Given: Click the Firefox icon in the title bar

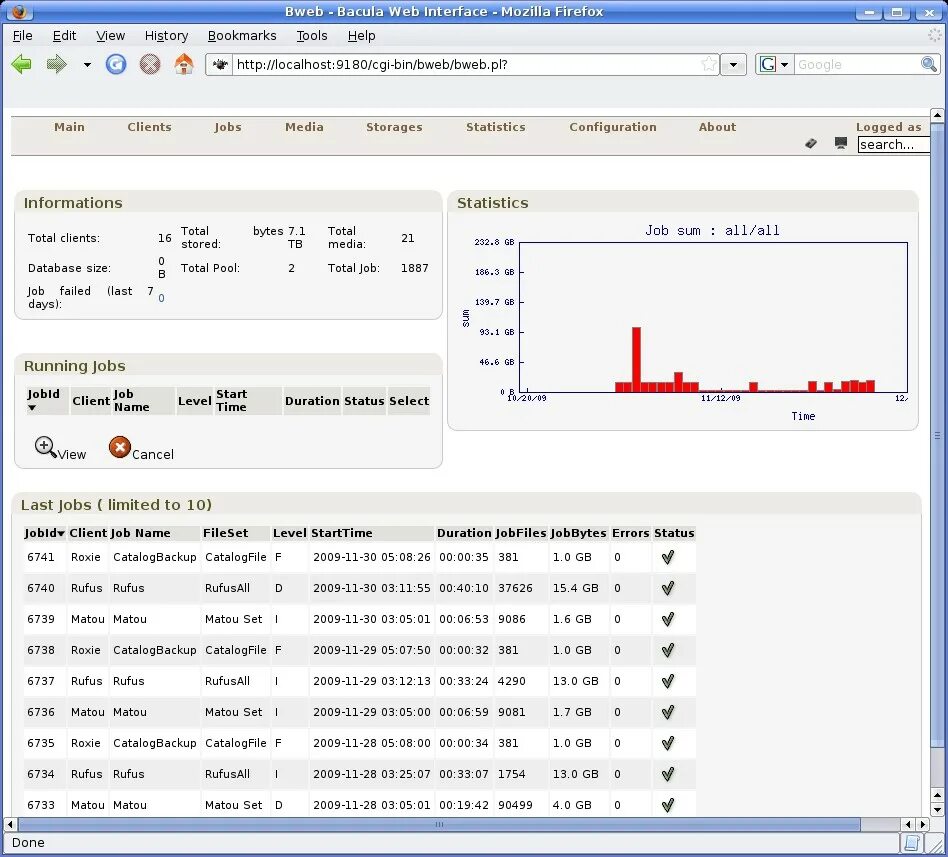Looking at the screenshot, I should 19,11.
